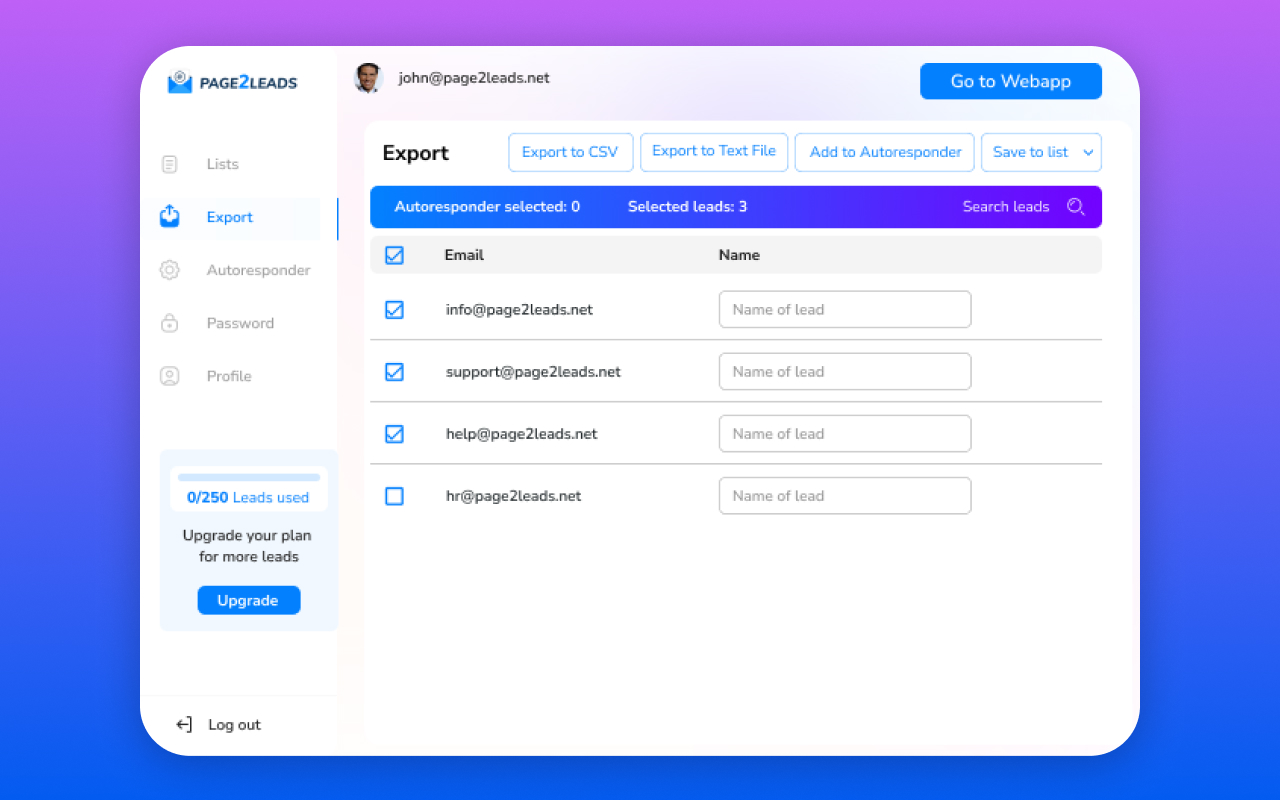Select Export in the sidebar

[230, 217]
